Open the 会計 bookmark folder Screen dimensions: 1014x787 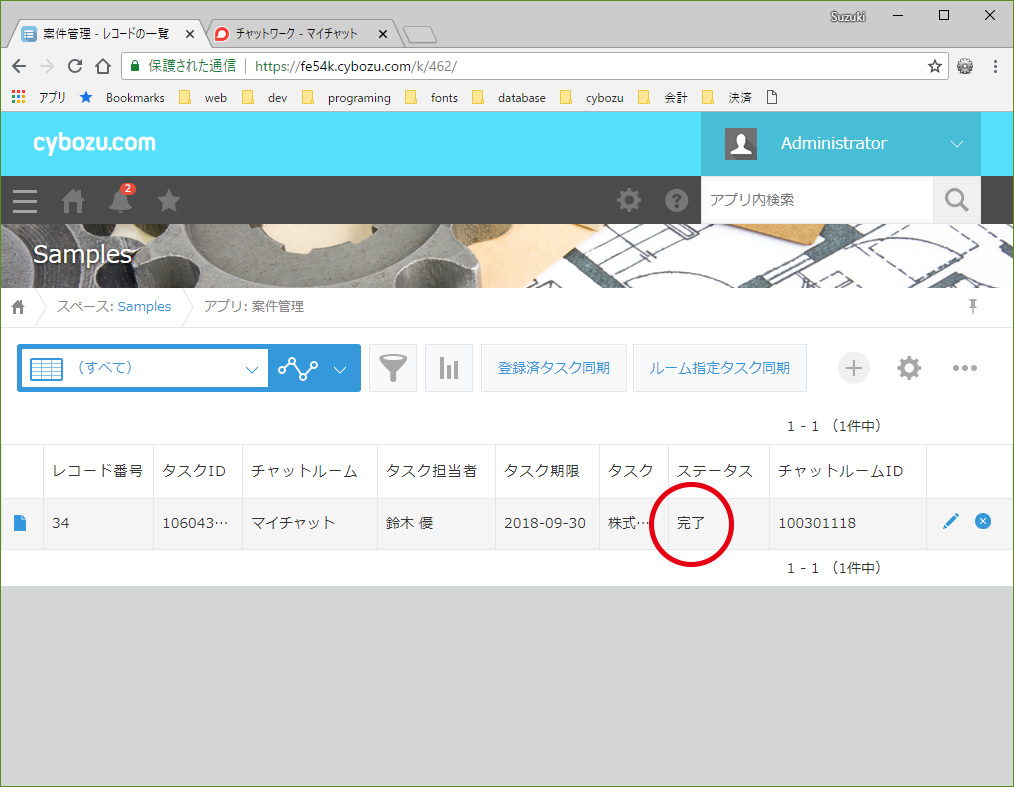pos(663,98)
